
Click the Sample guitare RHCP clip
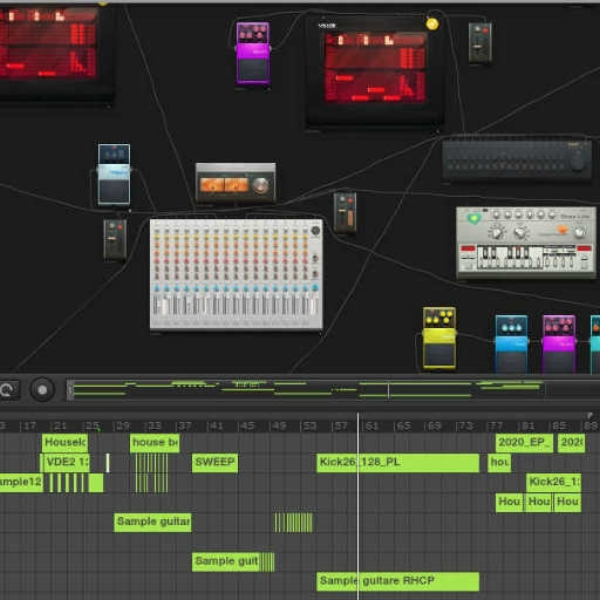coord(398,581)
